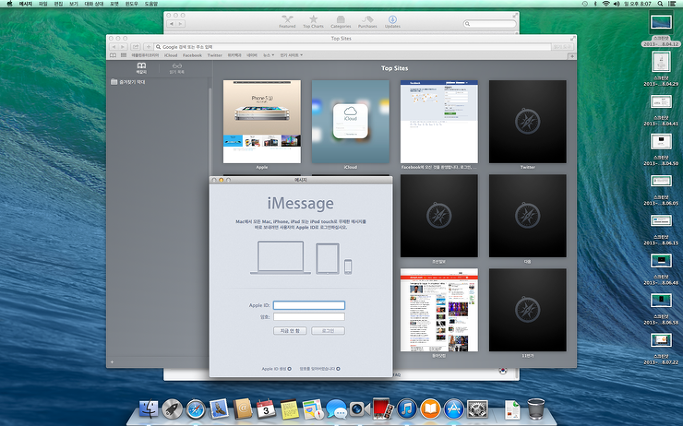Viewport: 683px width, 426px height.
Task: Open the Messages app menu in menu bar
Action: click(x=26, y=3)
